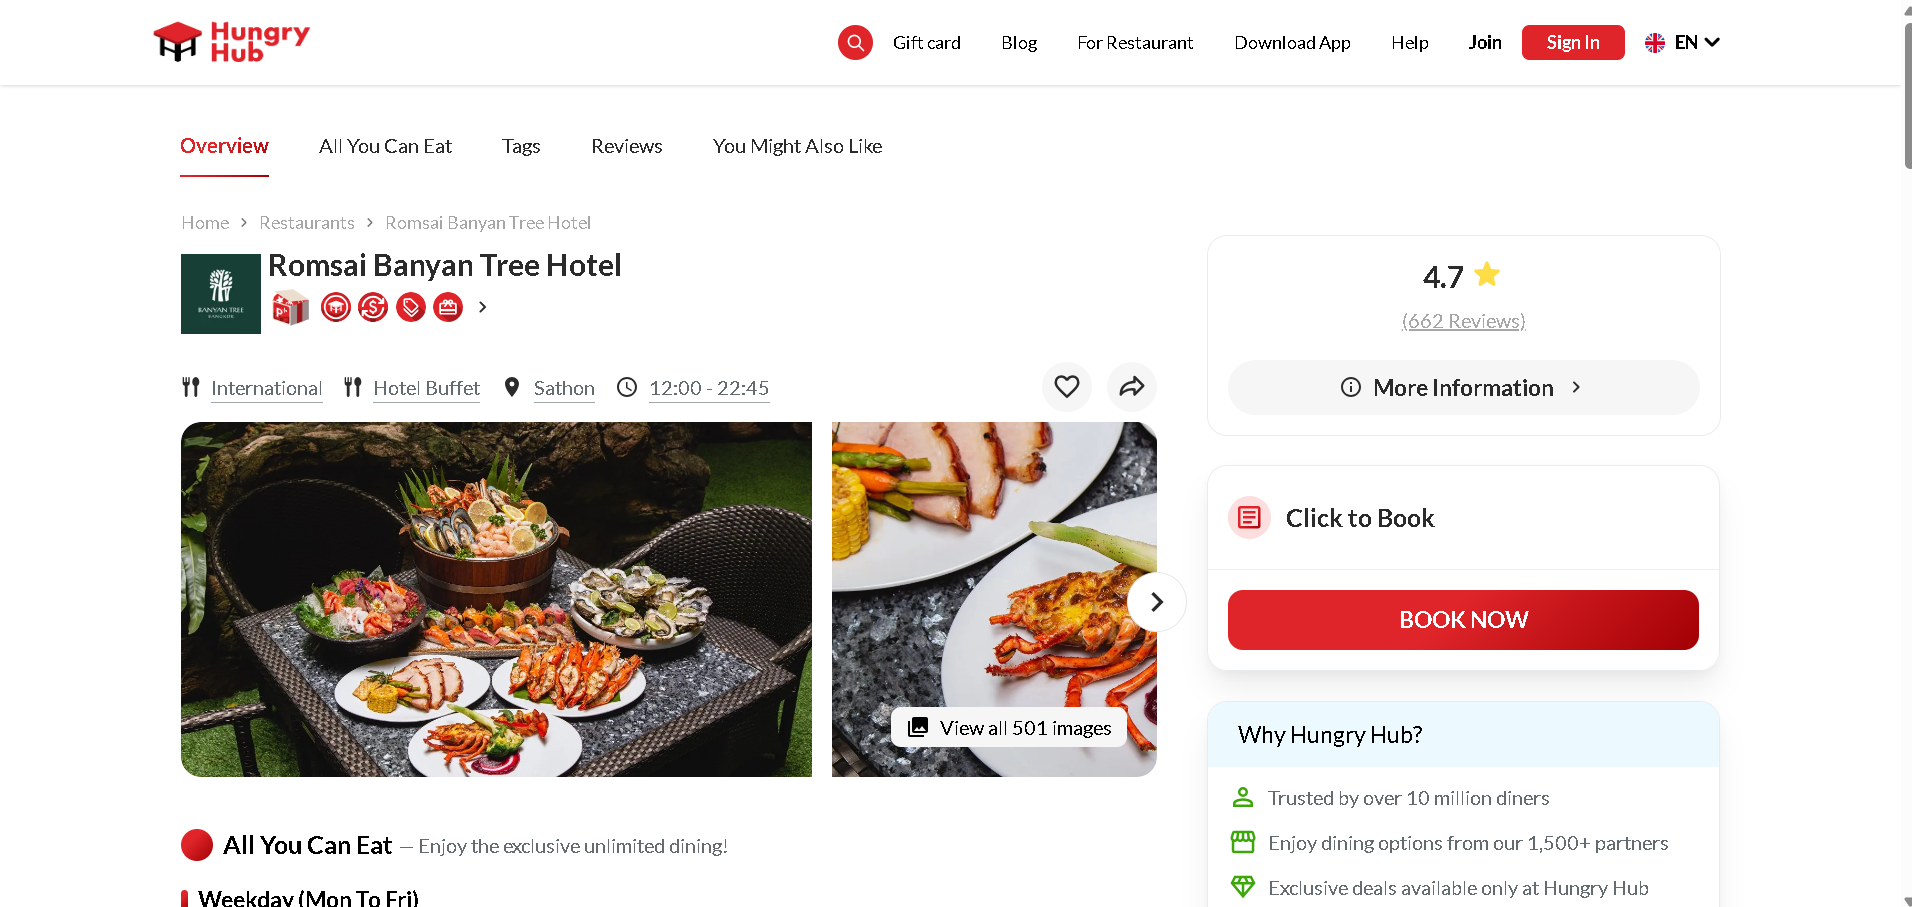Click the Sign In button

pyautogui.click(x=1573, y=42)
